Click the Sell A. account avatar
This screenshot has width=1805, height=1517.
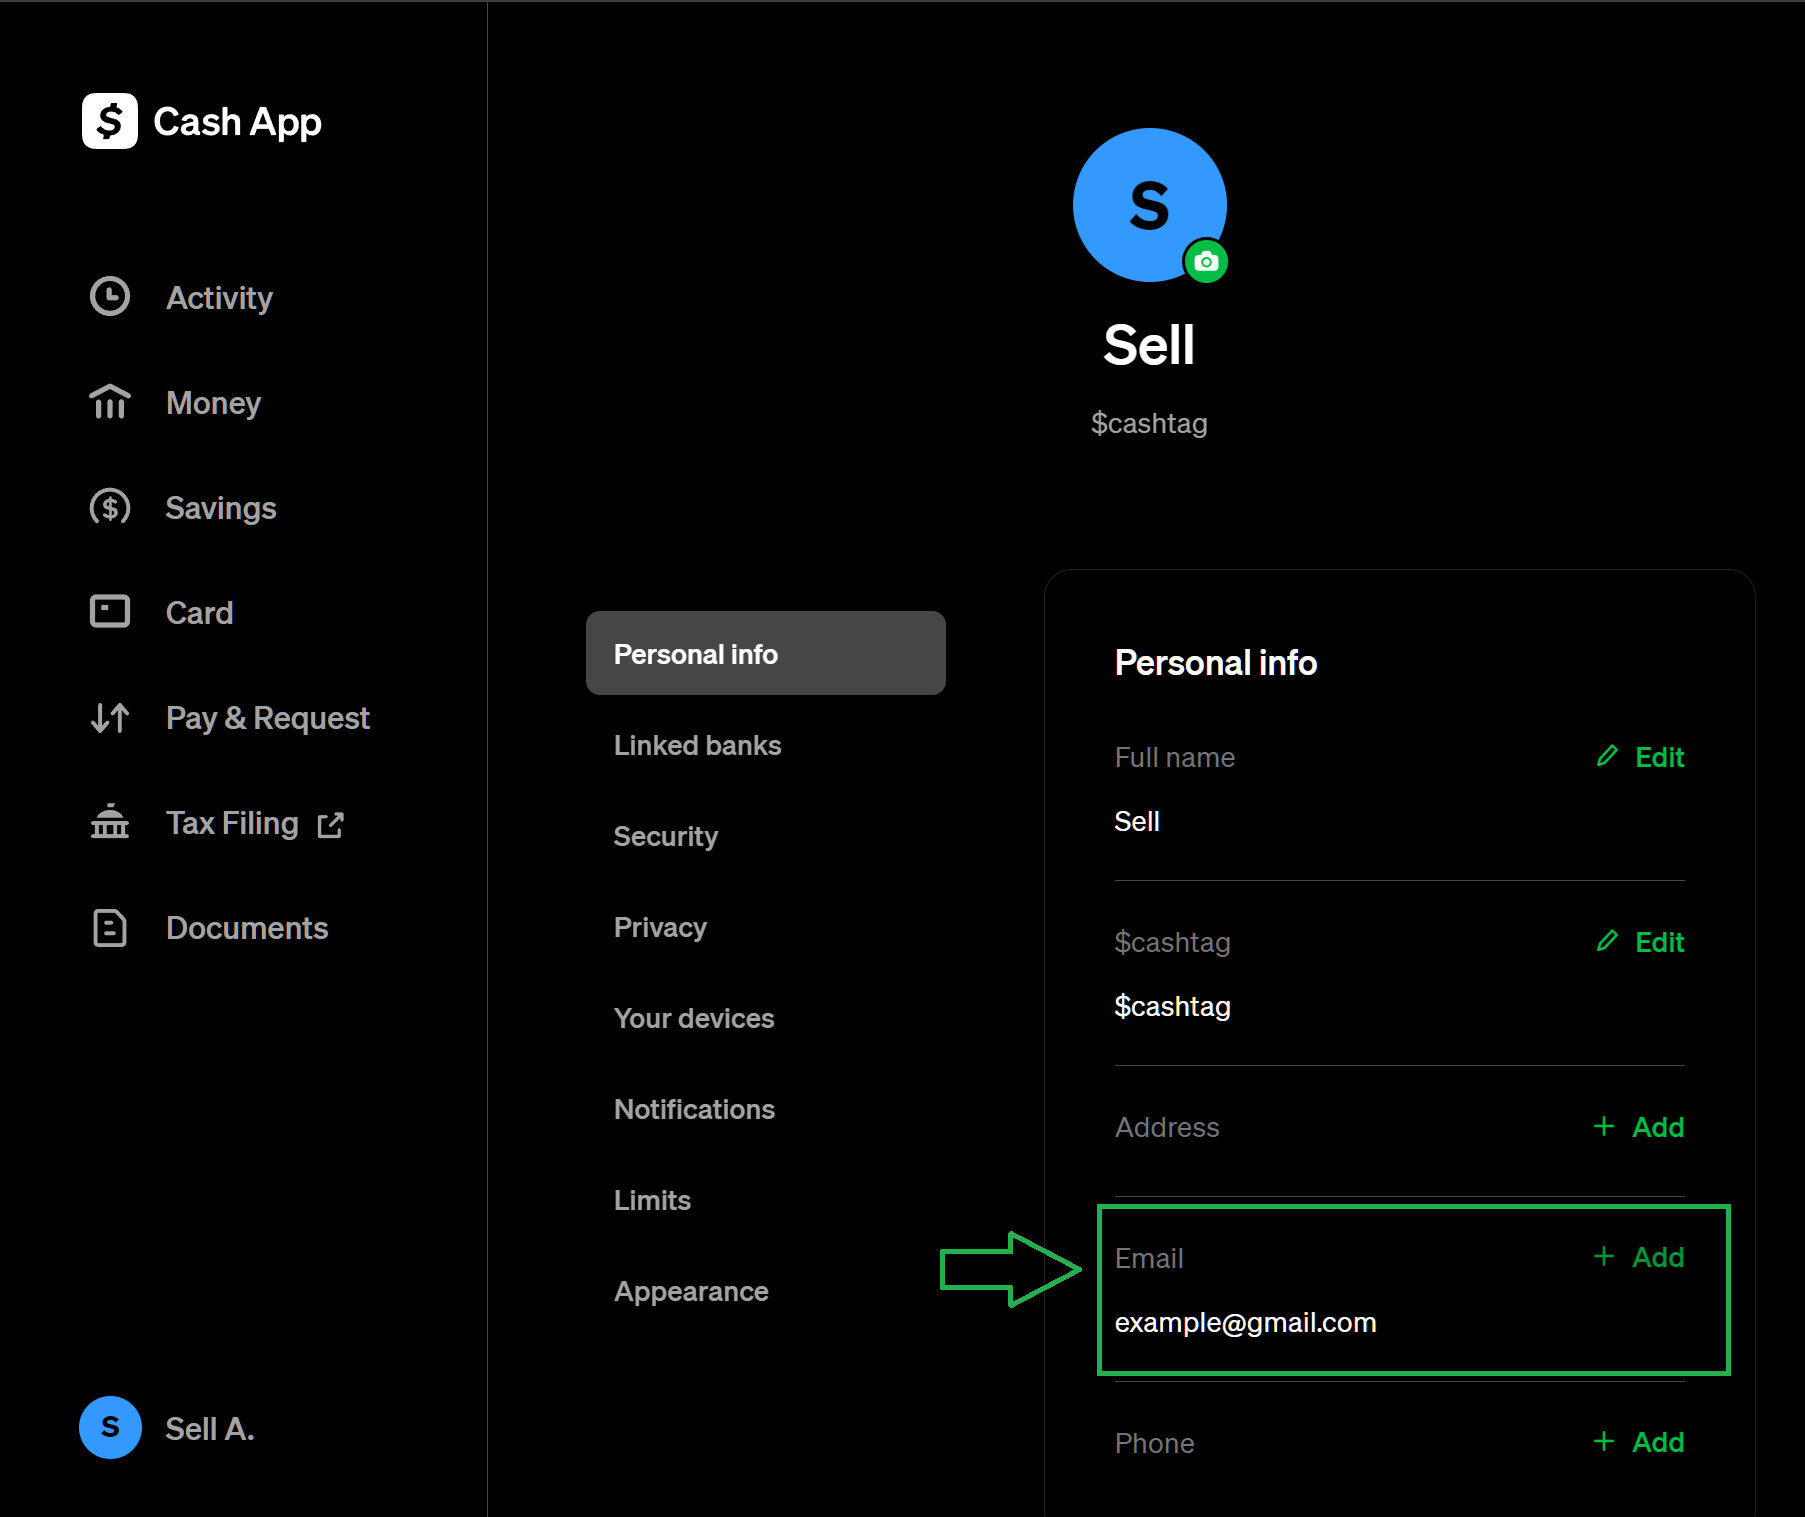click(110, 1428)
